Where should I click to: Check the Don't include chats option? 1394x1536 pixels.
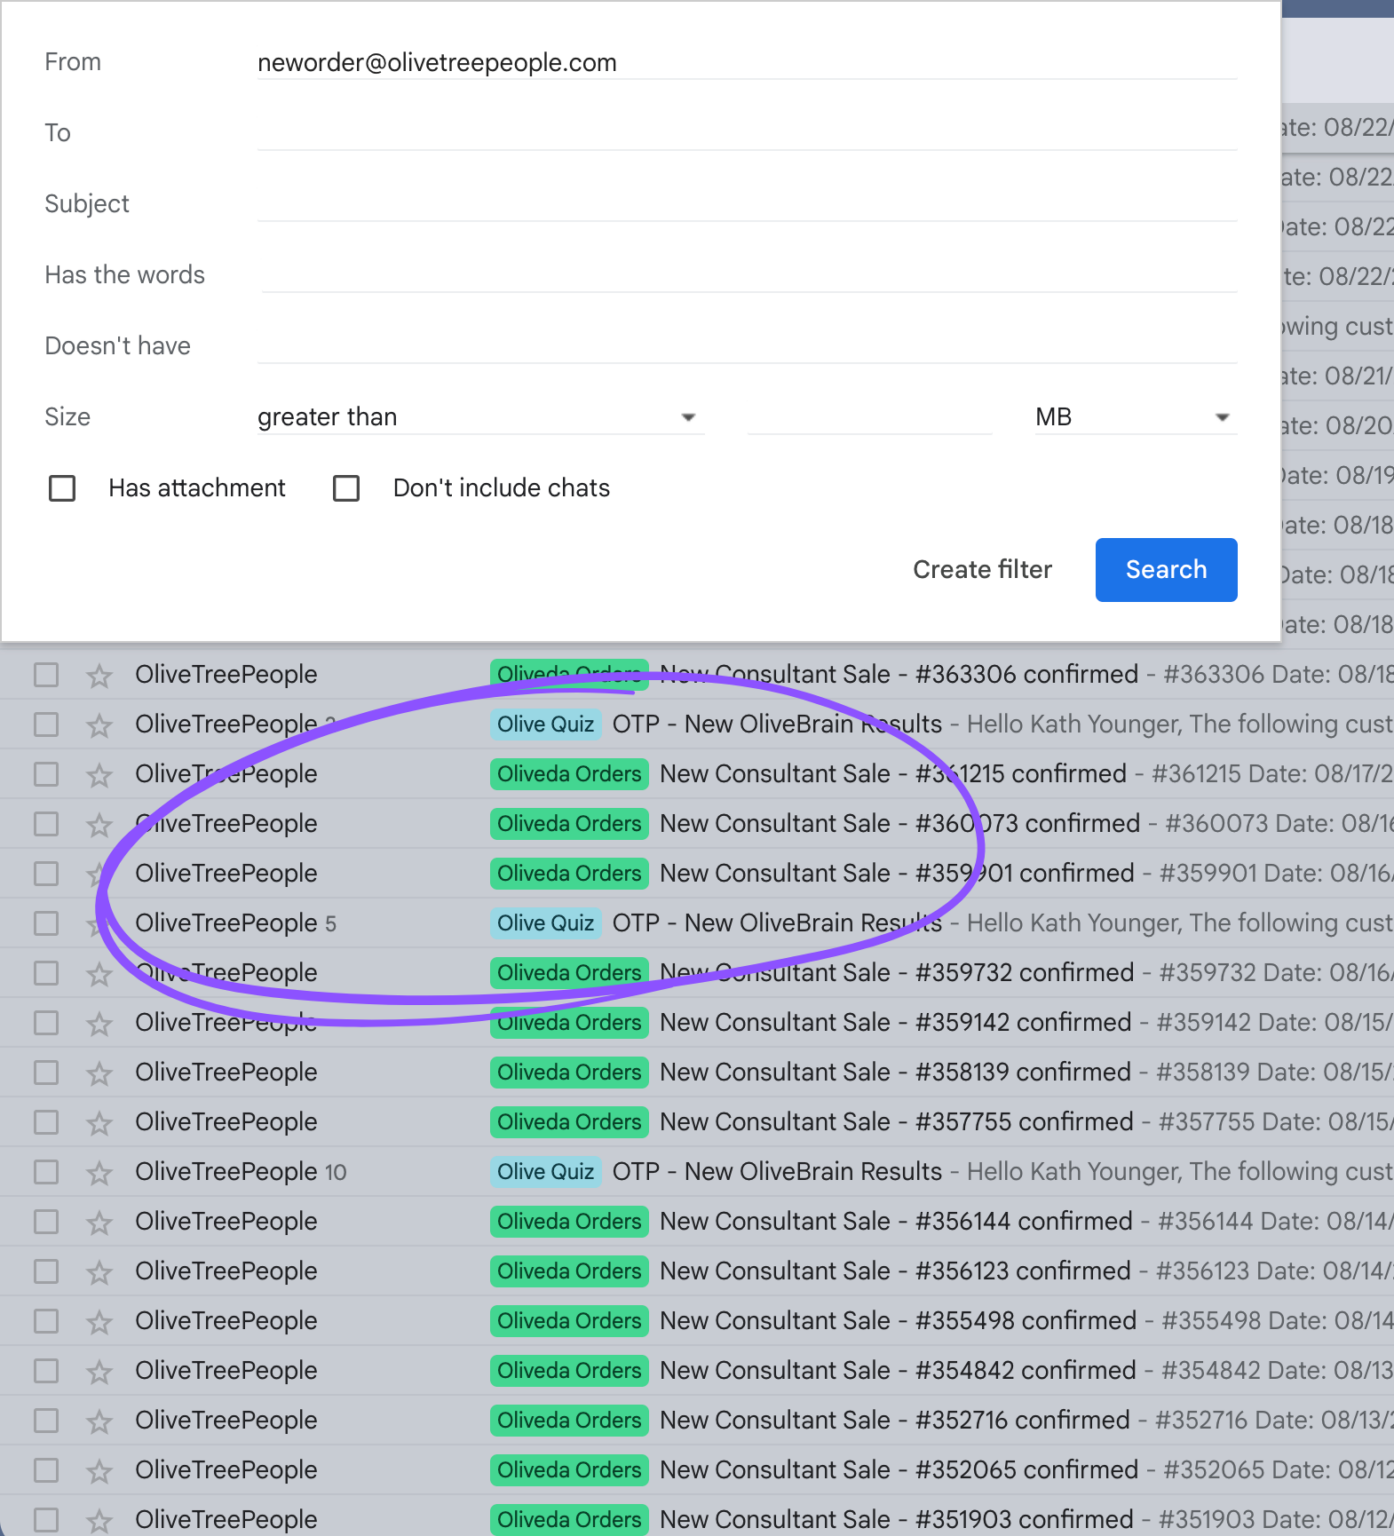coord(346,488)
